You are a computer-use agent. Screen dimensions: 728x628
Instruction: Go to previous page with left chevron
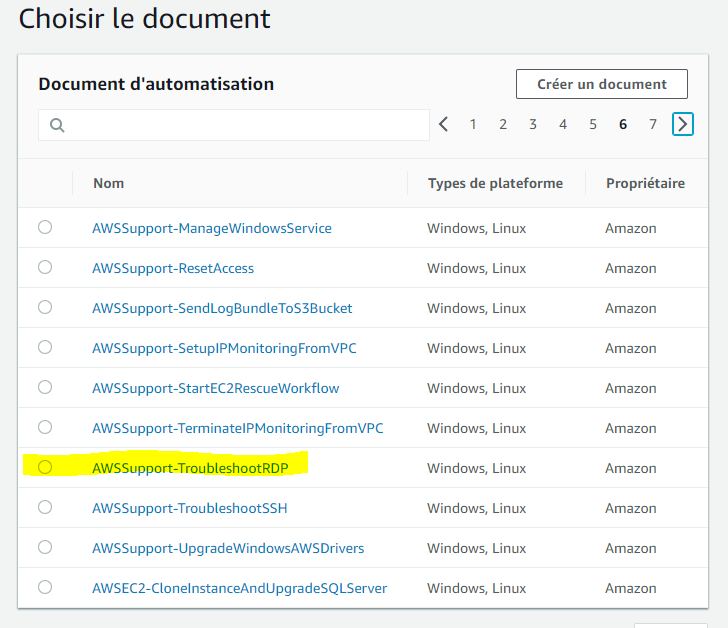coord(443,124)
